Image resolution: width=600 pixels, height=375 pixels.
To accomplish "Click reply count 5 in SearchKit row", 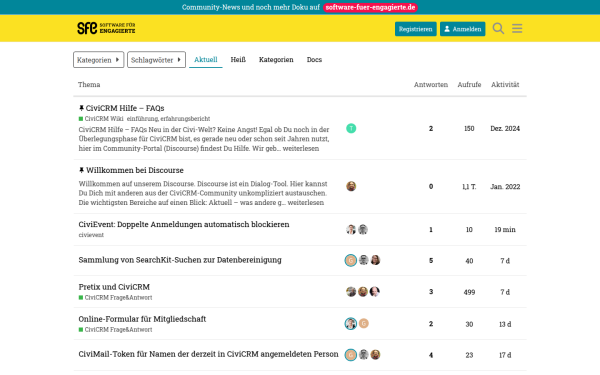I will [x=431, y=261].
